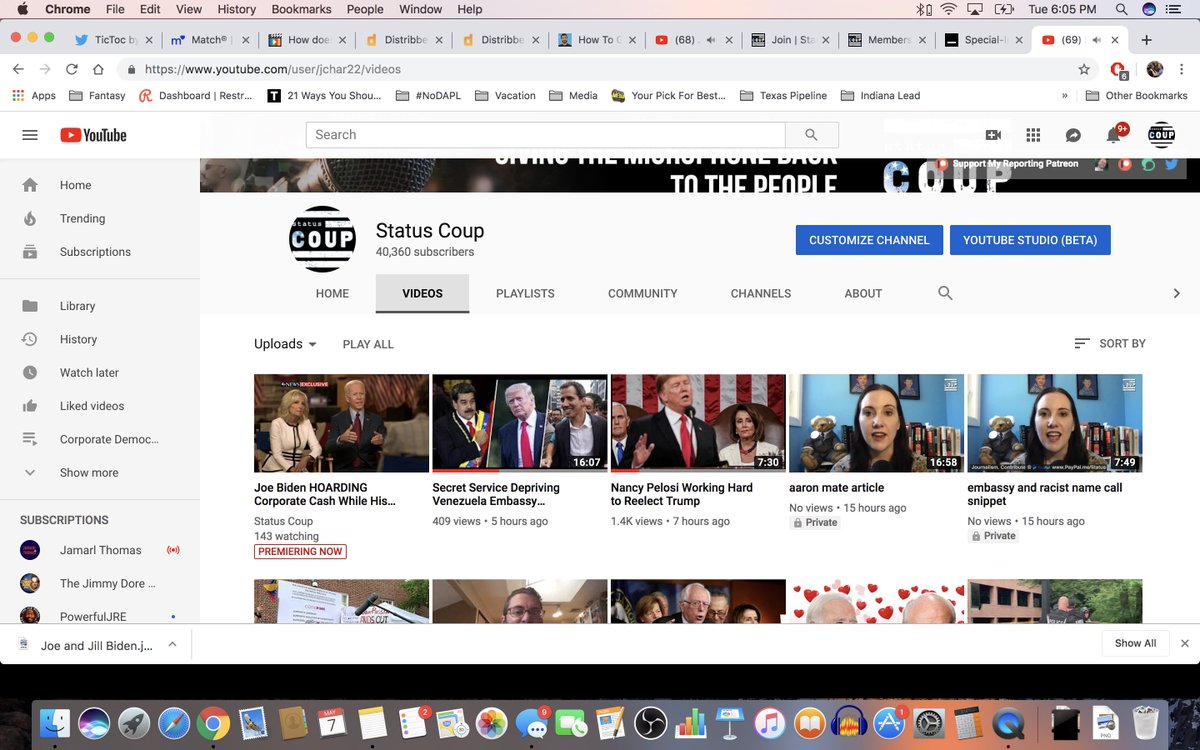Bookmark this page with star icon
Image resolution: width=1200 pixels, height=750 pixels.
click(x=1084, y=69)
